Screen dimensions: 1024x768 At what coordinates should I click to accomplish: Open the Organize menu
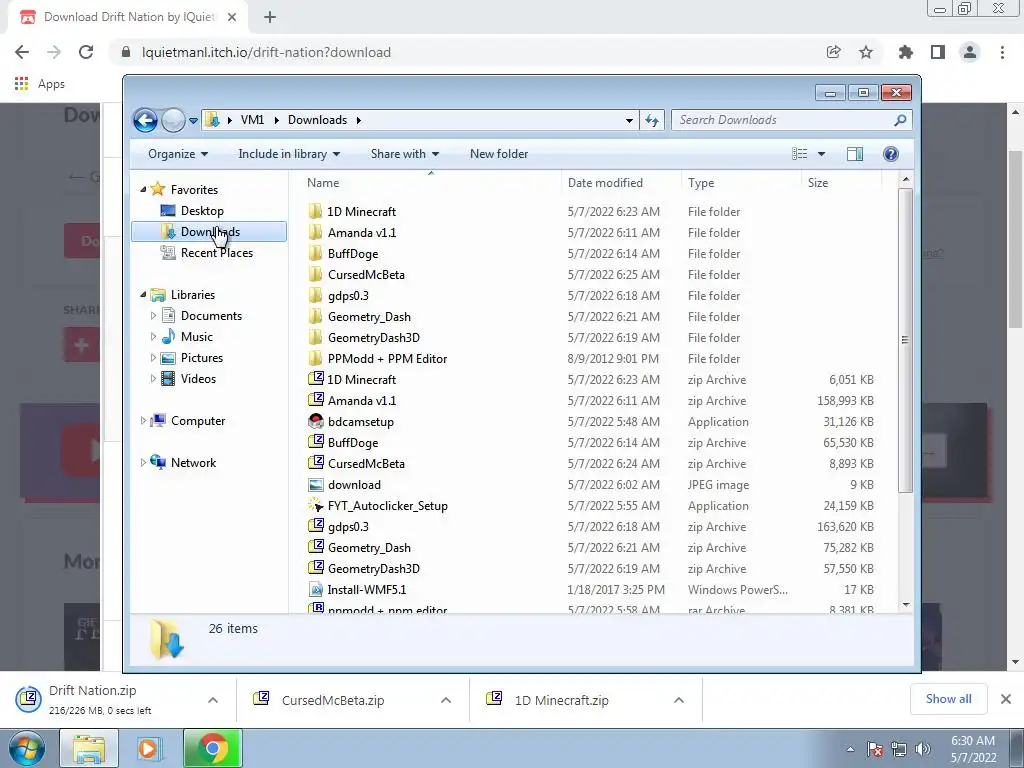pos(178,154)
